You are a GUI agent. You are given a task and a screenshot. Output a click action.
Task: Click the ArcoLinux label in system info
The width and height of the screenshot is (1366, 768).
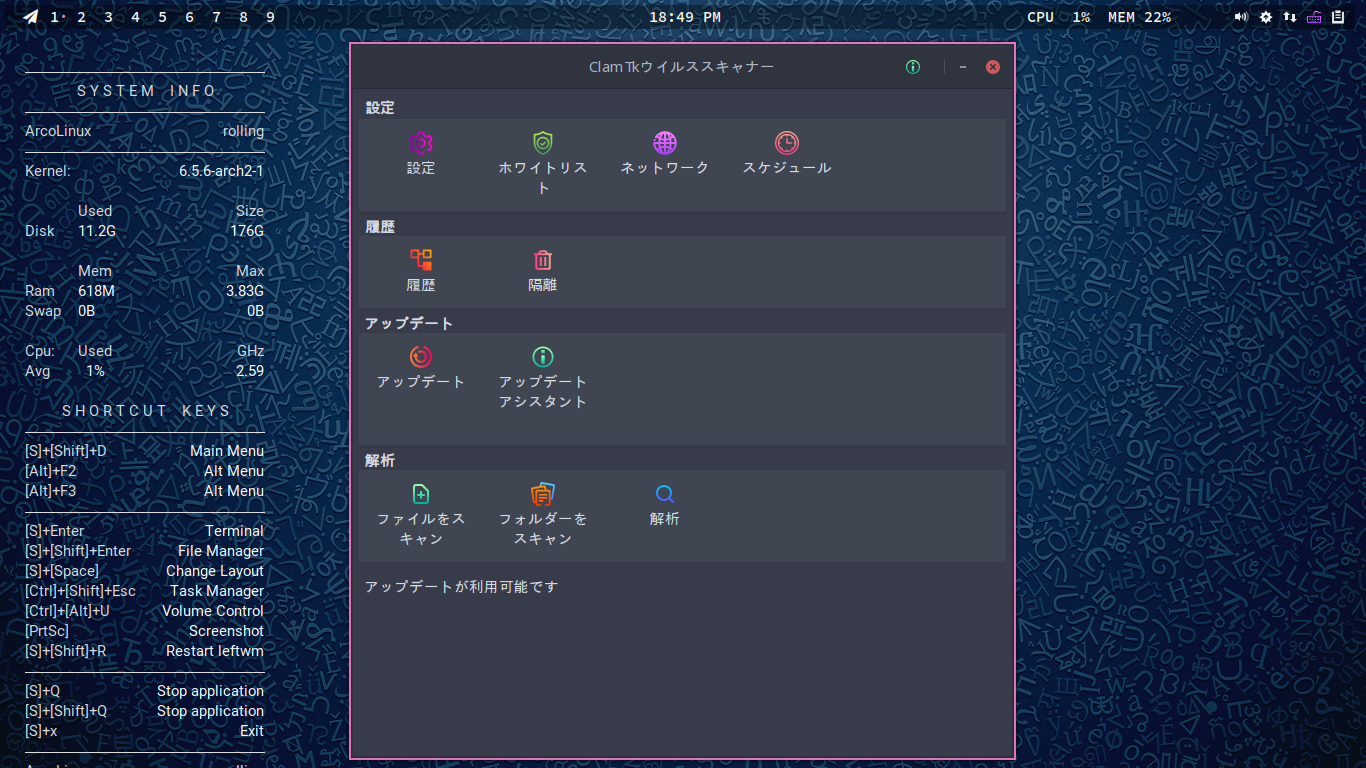tap(58, 131)
